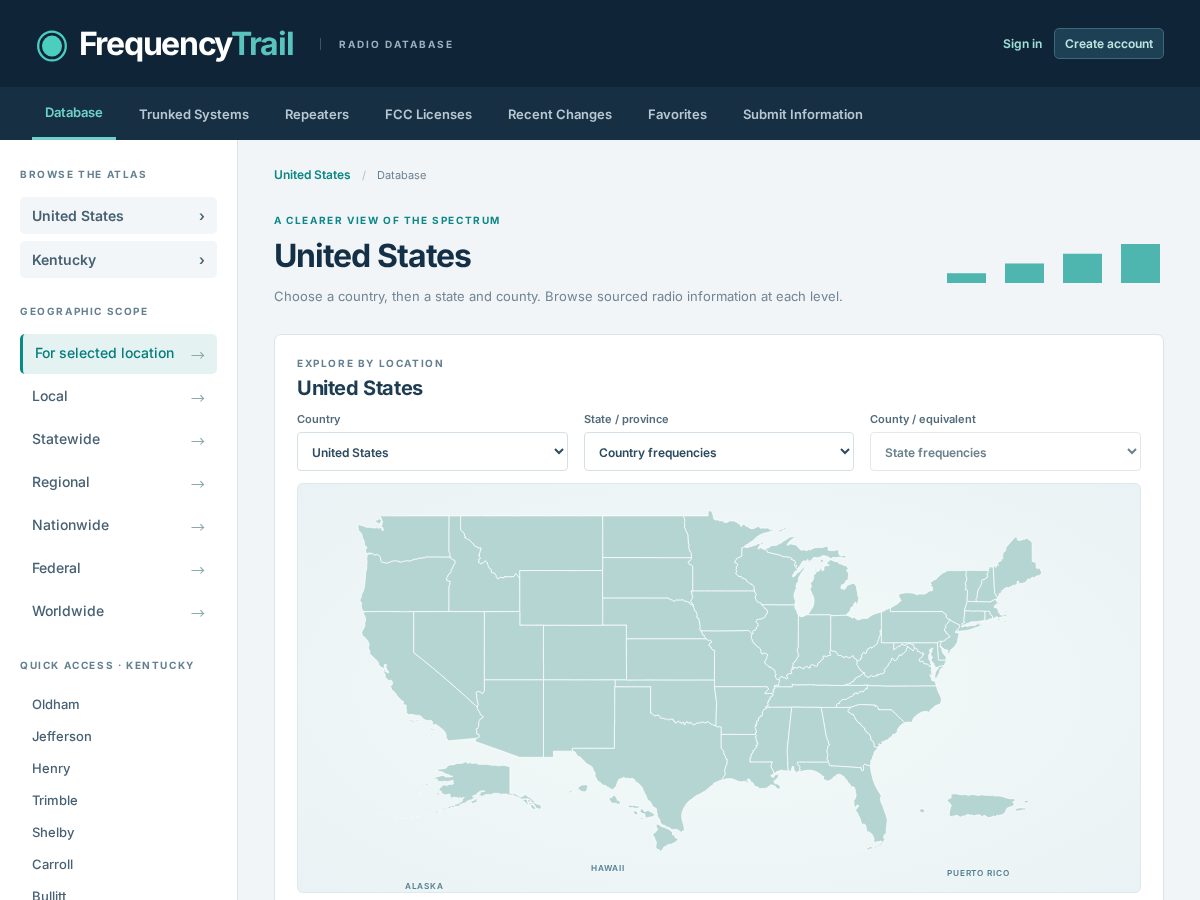Choose the Regional scope option
This screenshot has height=900, width=1200.
coord(118,483)
